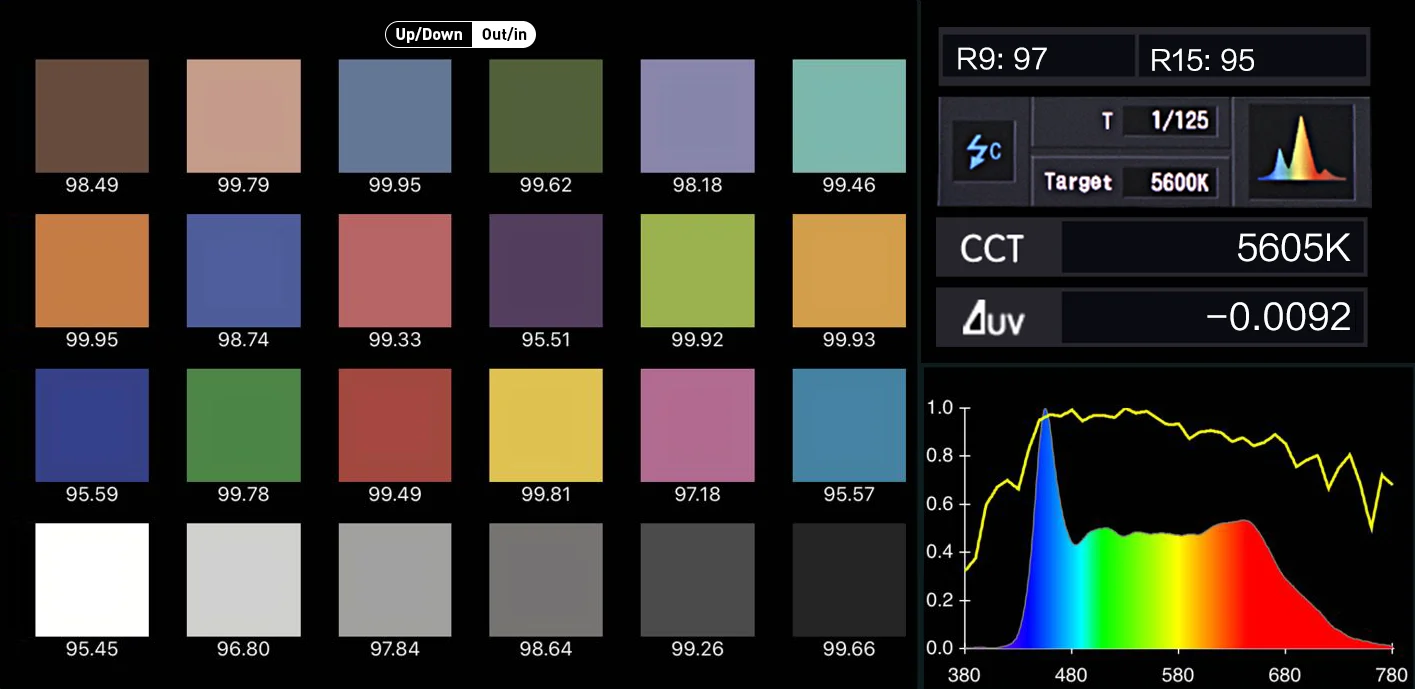Pick the light skin swatch 99.79
This screenshot has height=689, width=1415.
click(x=244, y=116)
